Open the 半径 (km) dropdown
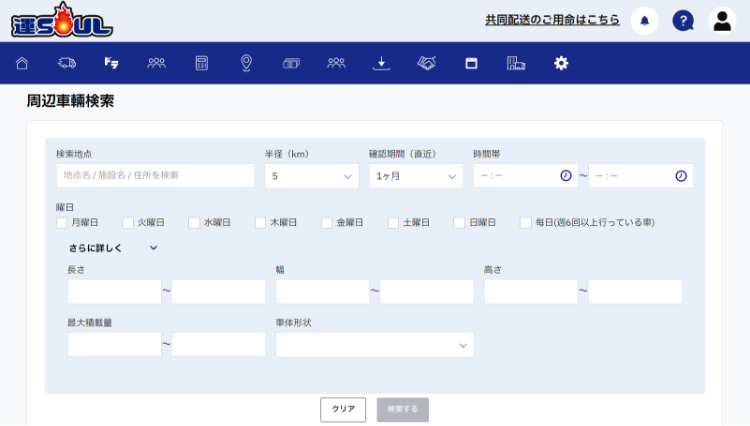Viewport: 750px width, 426px height. 311,176
